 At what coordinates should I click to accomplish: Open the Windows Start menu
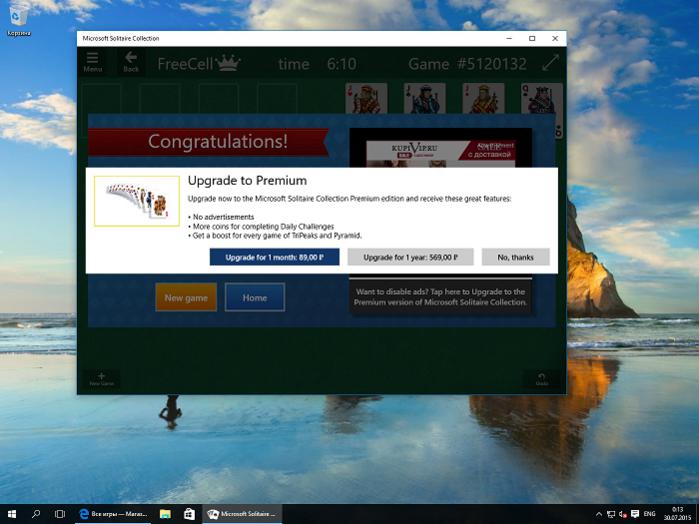pyautogui.click(x=12, y=514)
